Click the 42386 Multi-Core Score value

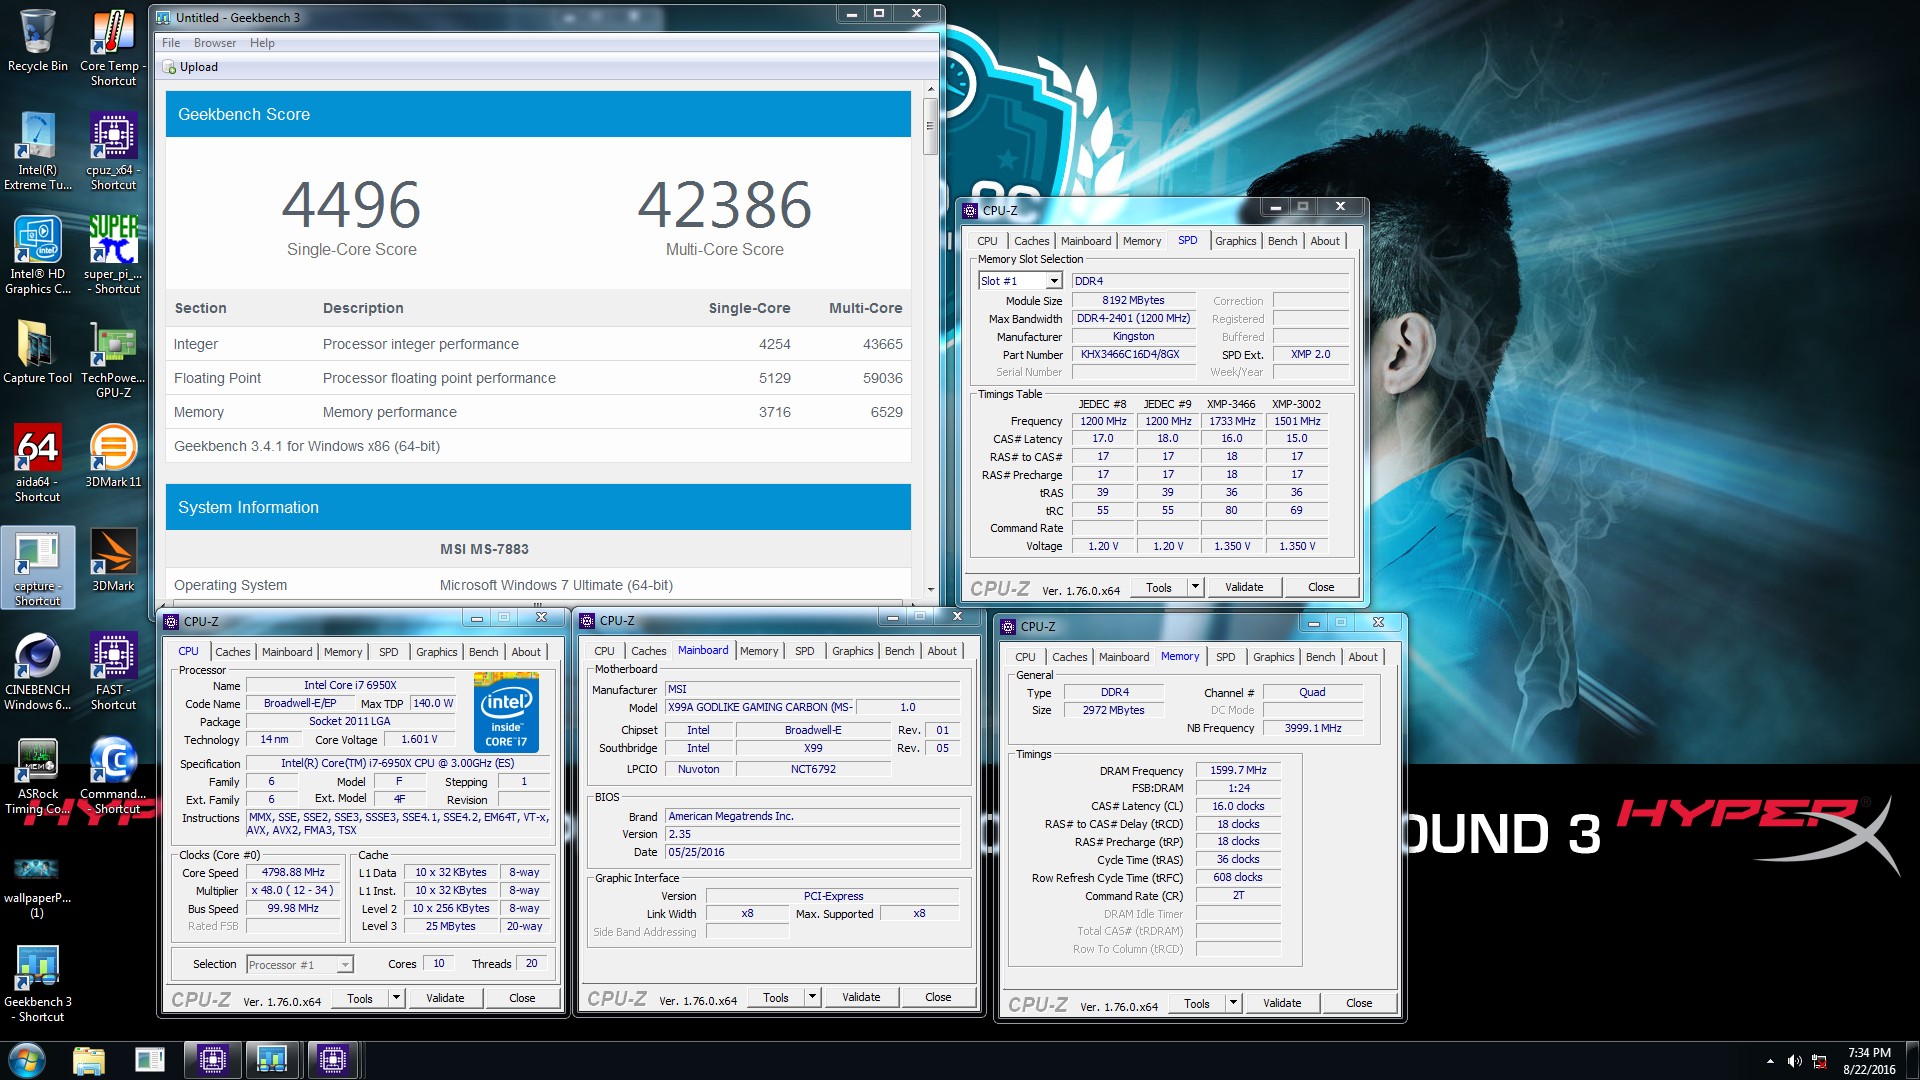tap(724, 204)
